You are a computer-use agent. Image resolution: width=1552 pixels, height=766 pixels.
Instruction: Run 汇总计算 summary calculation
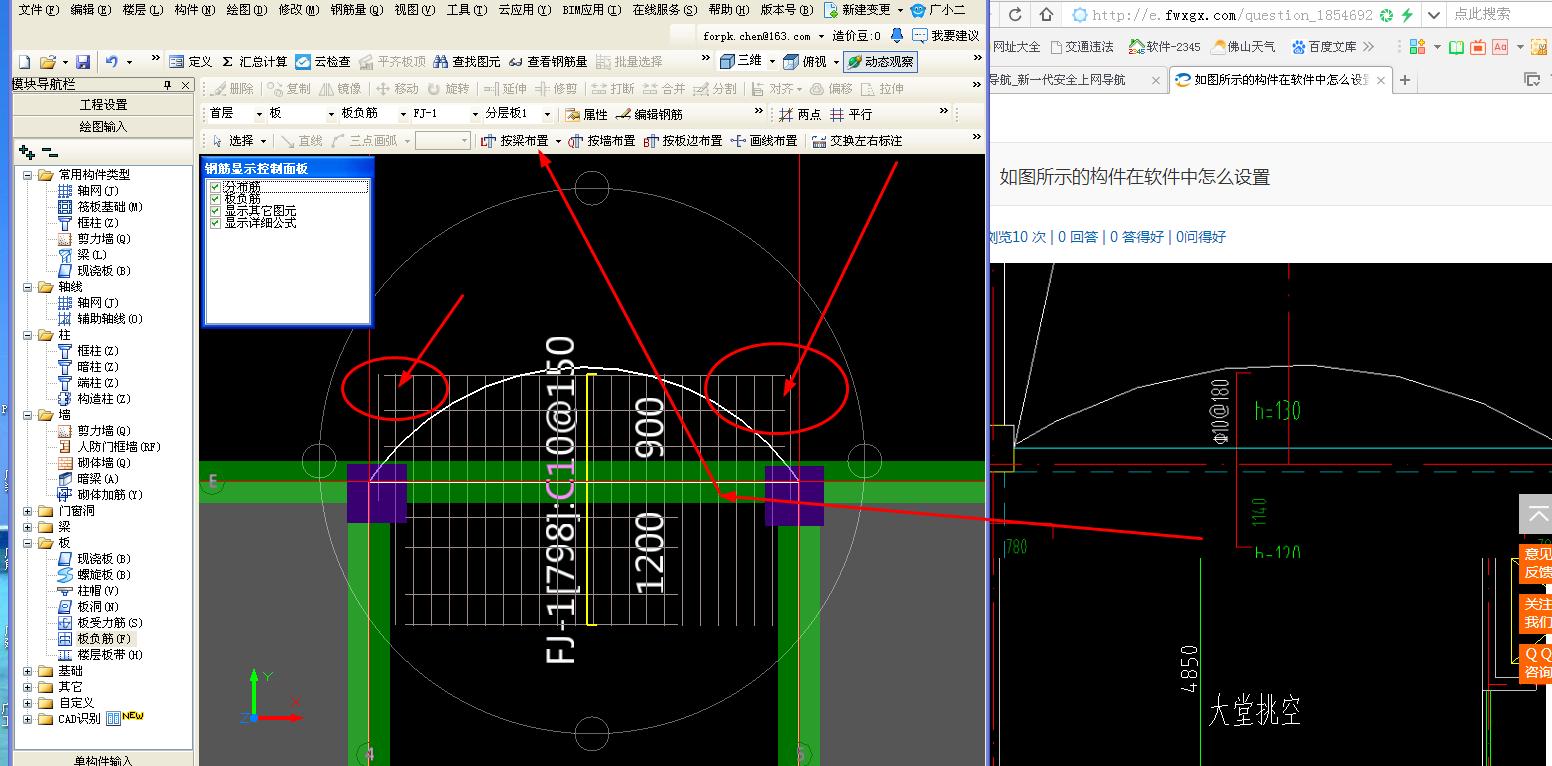pos(254,62)
